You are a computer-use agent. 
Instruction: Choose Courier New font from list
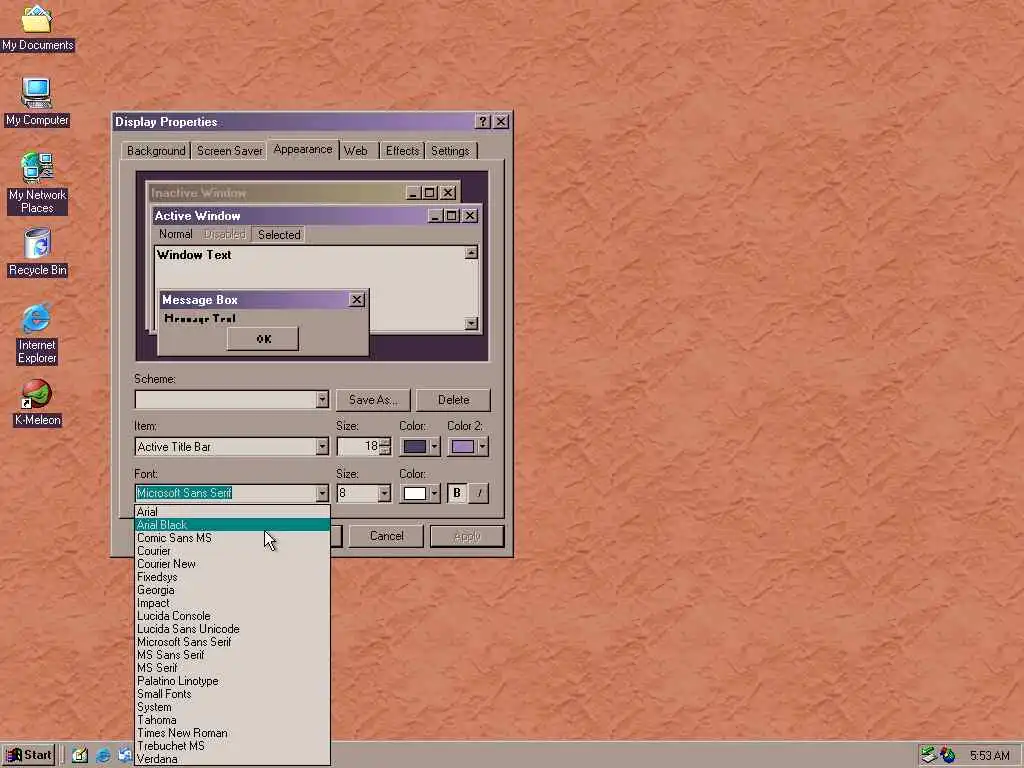232,564
